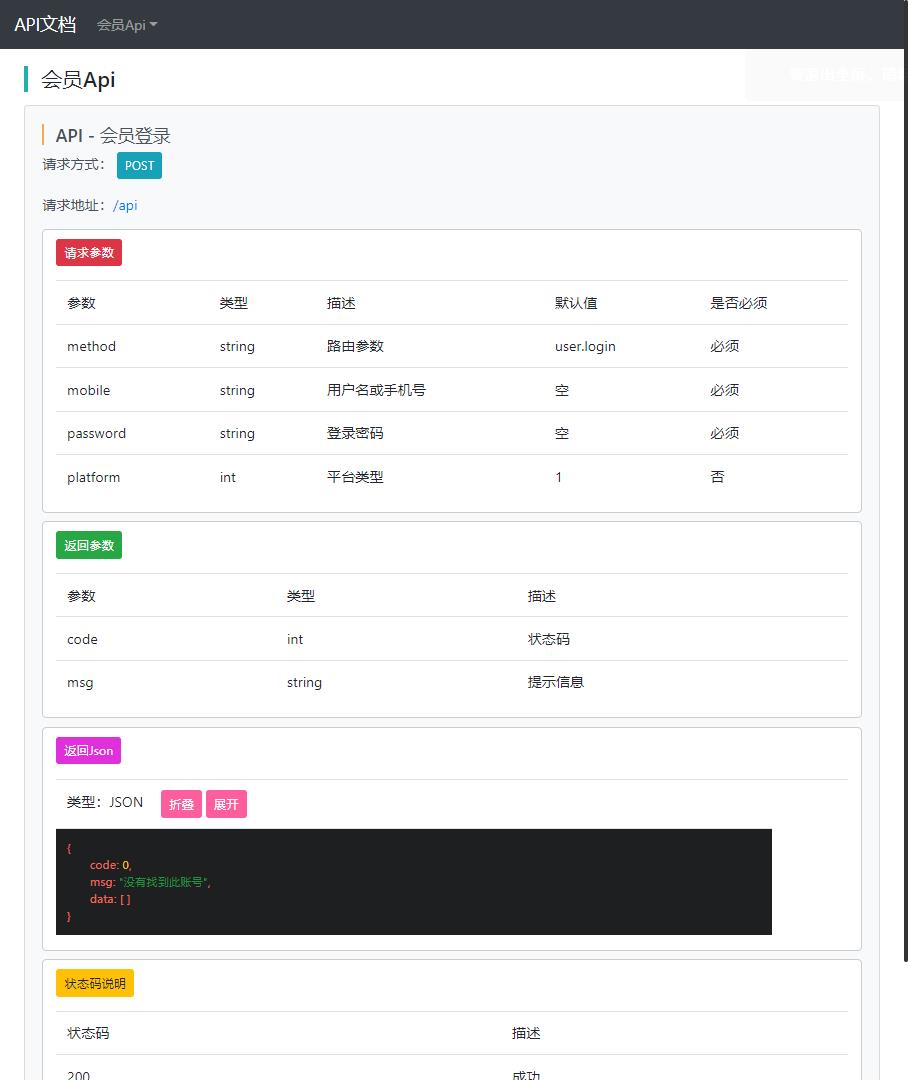Click the 用户名或手机号 description cell
The width and height of the screenshot is (908, 1080).
(x=376, y=391)
